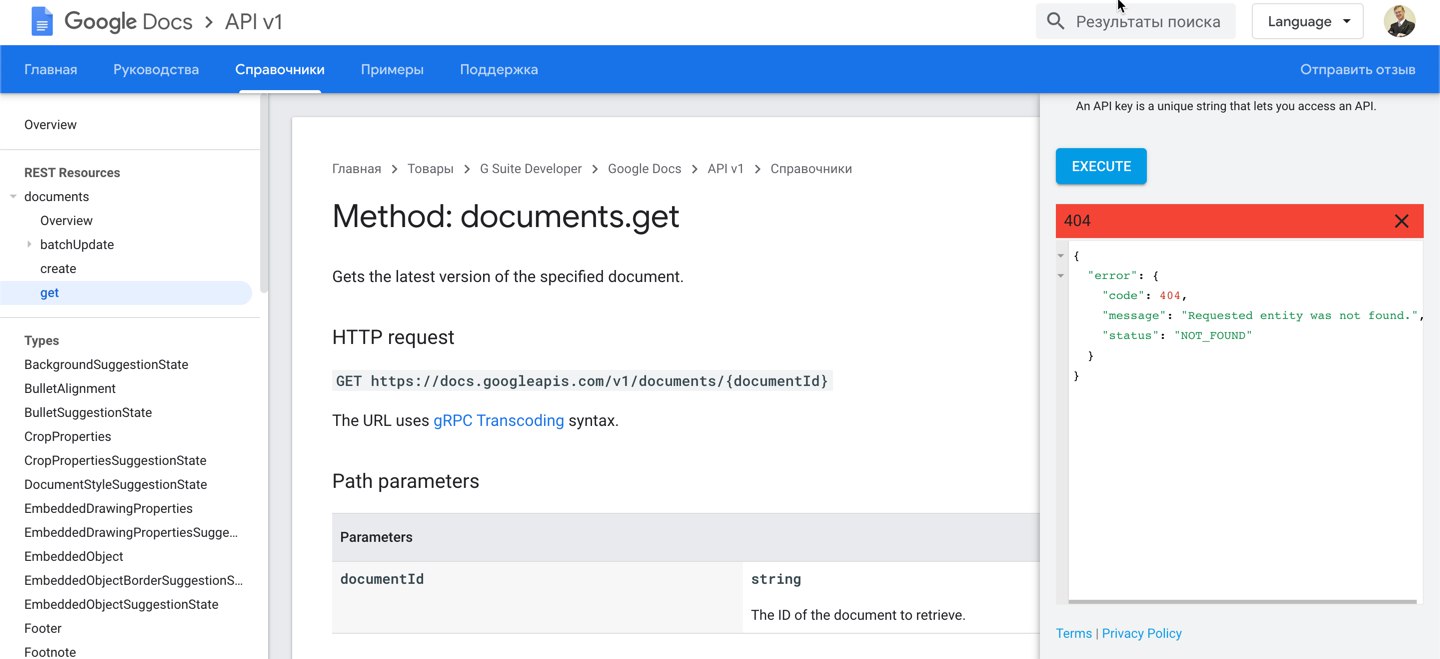Image resolution: width=1440 pixels, height=659 pixels.
Task: Open the Главная nav tab
Action: coord(51,69)
